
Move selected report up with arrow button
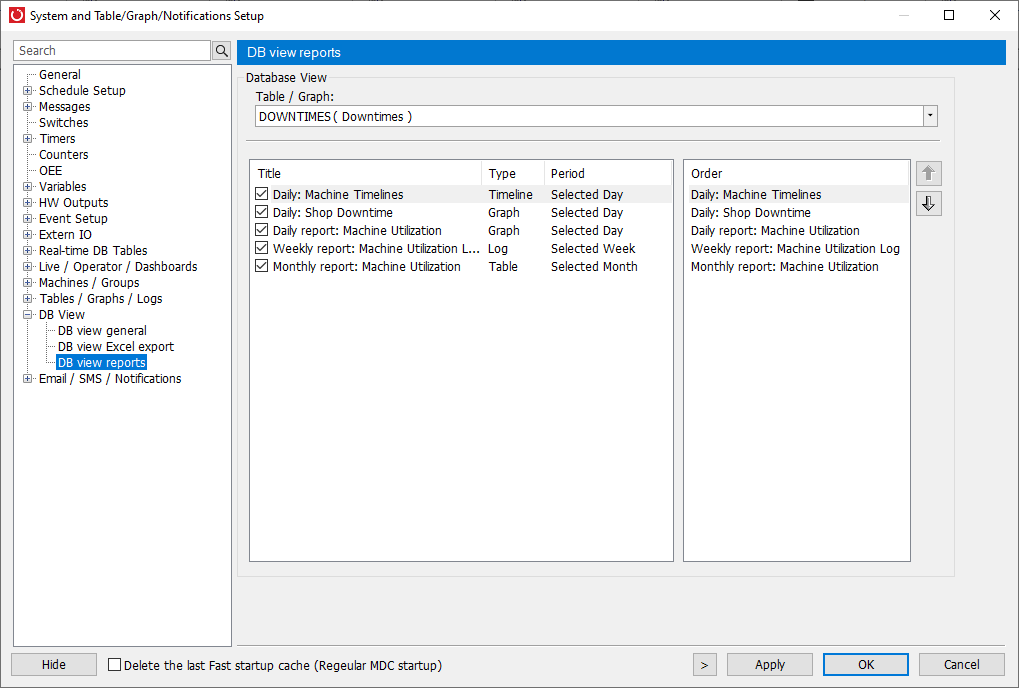[x=929, y=173]
